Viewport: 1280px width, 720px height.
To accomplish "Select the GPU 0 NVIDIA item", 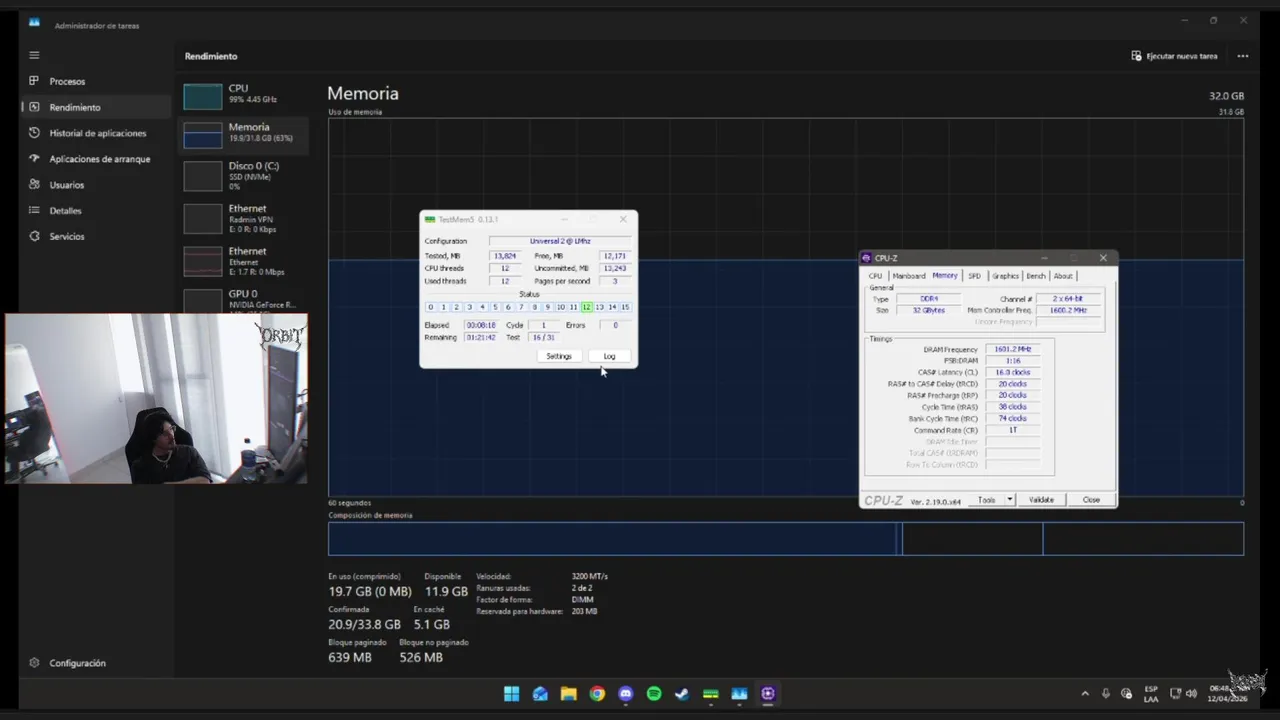I will 243,299.
